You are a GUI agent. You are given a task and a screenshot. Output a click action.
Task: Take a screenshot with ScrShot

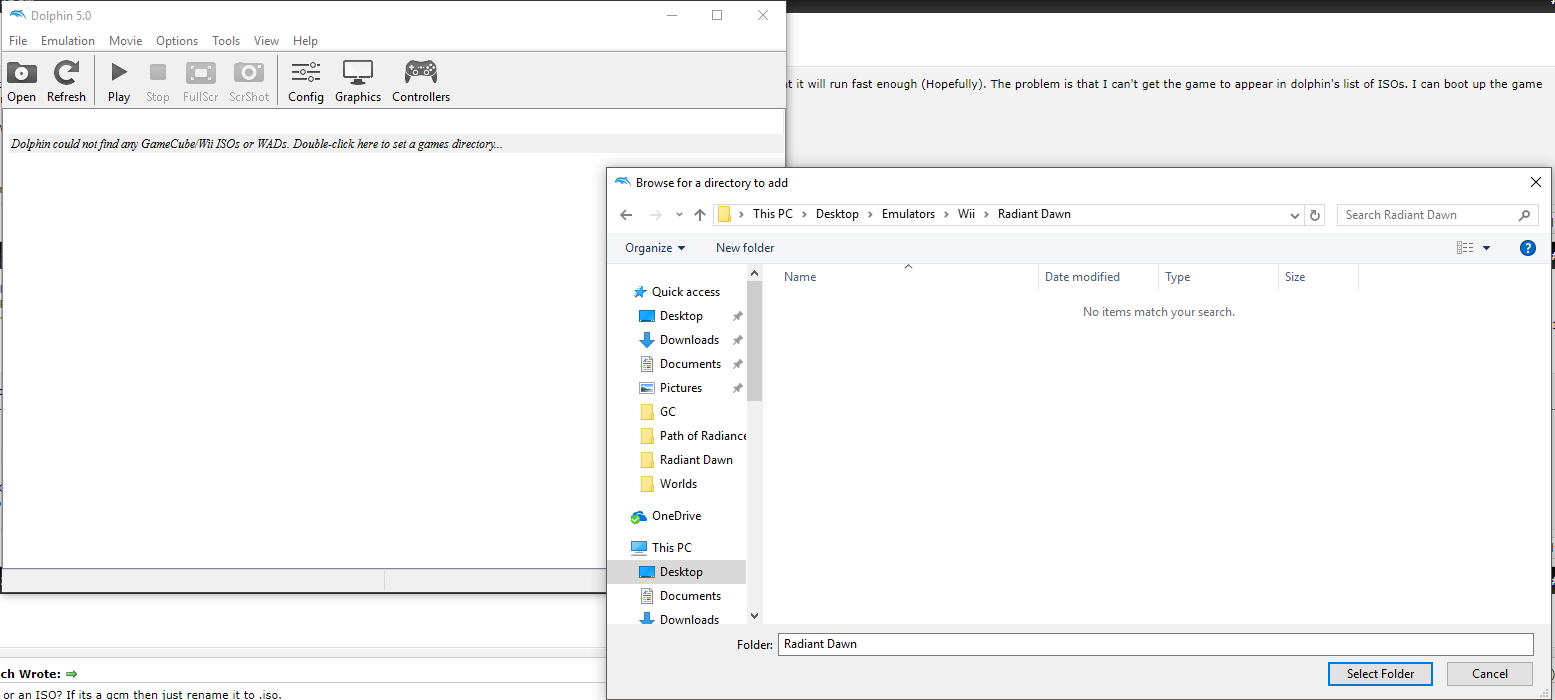249,81
